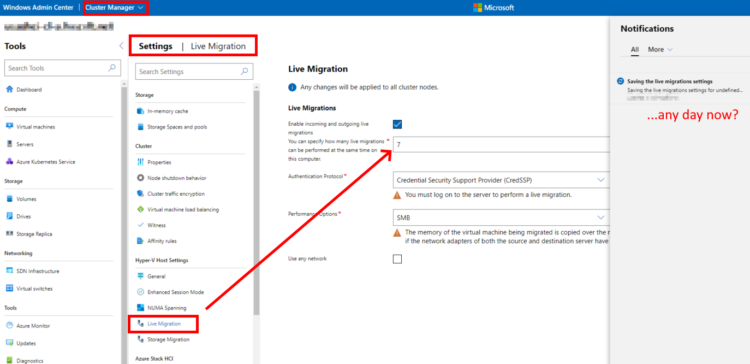Check the Use any network checkbox

point(397,259)
